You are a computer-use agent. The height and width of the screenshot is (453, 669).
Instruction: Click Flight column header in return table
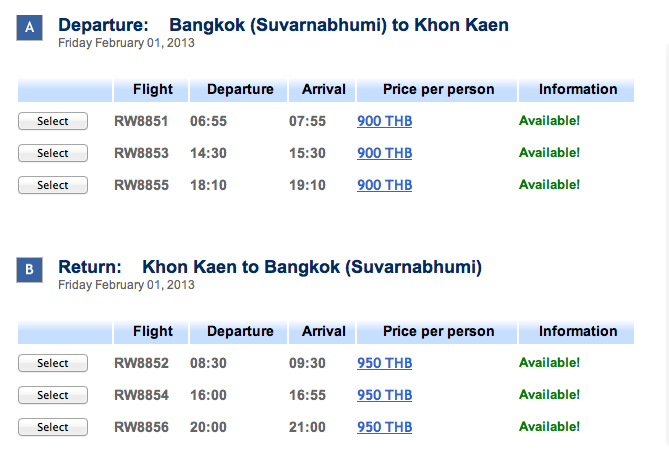pos(151,331)
